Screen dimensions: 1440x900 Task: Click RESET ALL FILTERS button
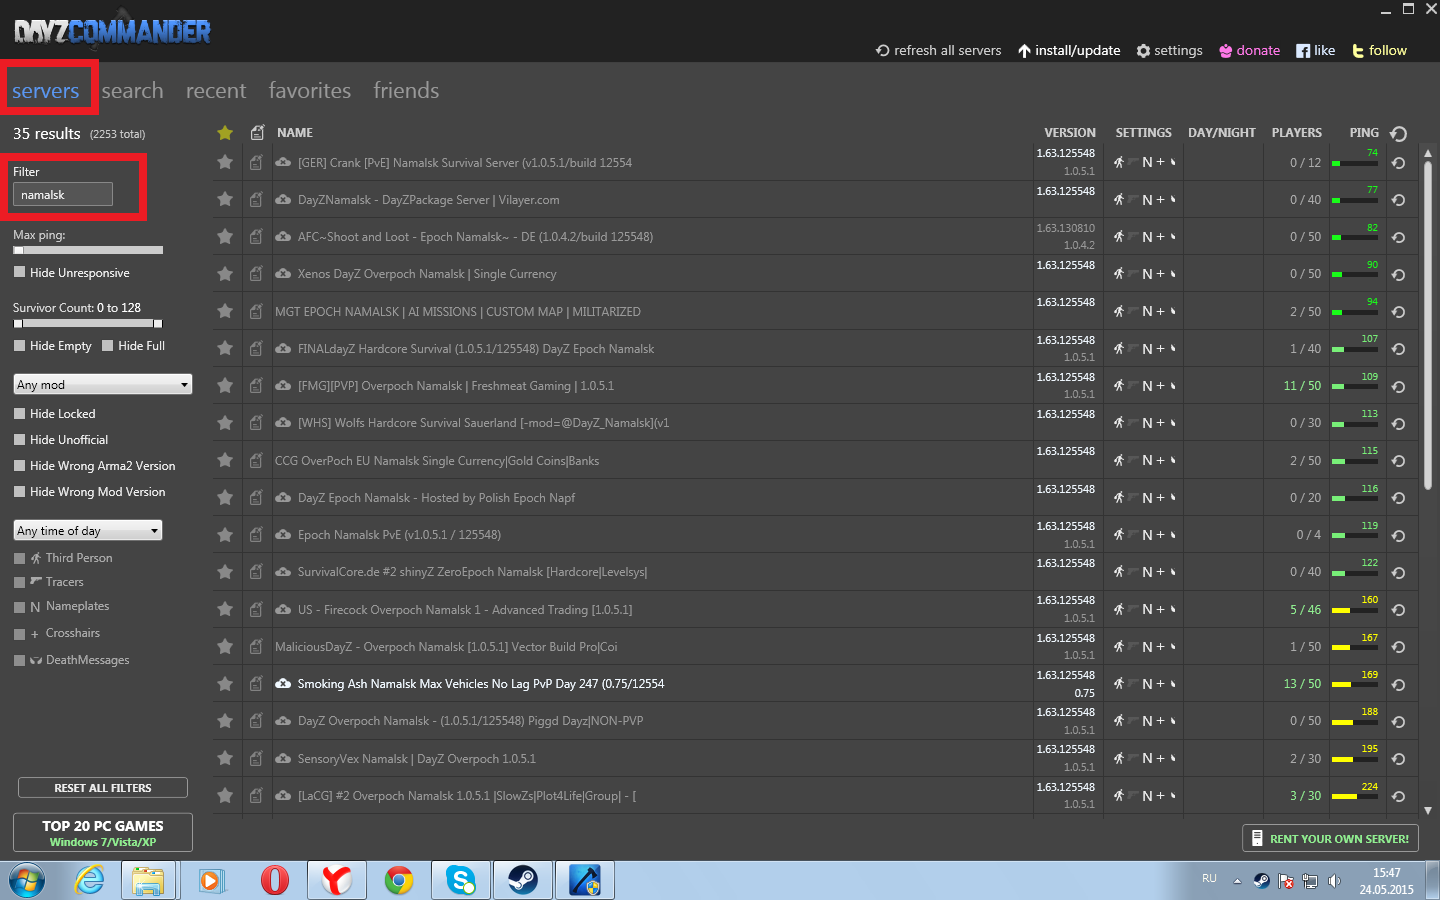[103, 788]
